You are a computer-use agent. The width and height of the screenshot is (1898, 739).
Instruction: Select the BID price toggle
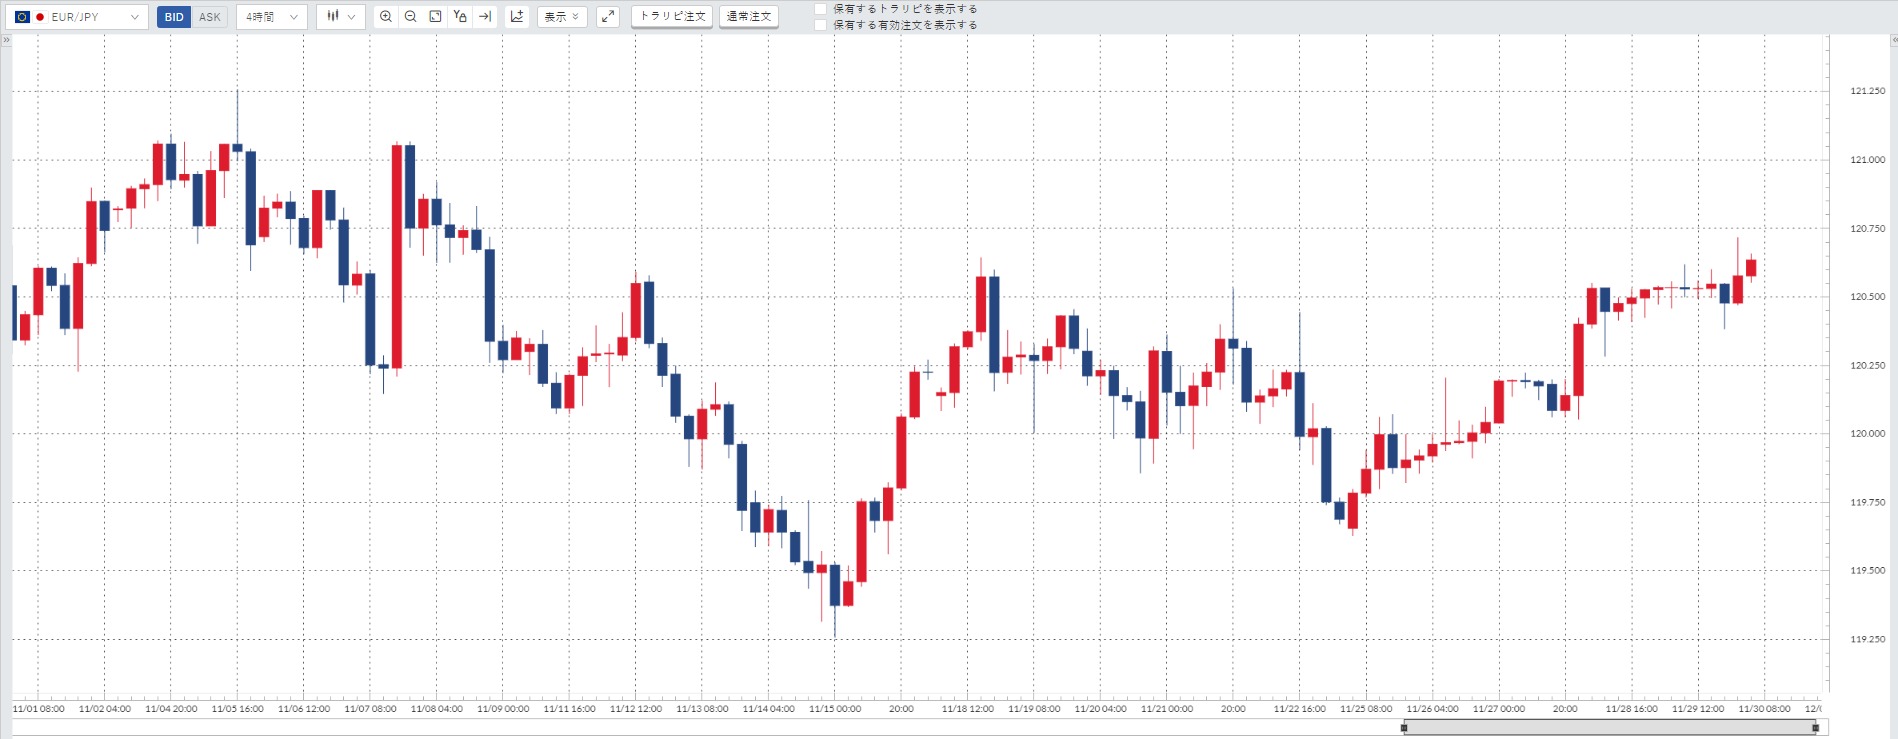(x=174, y=17)
